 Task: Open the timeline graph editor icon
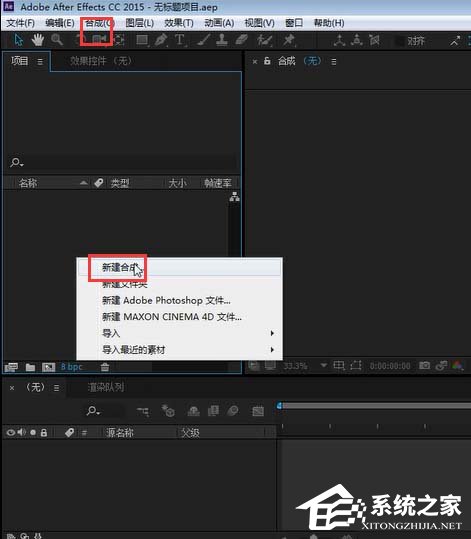(x=258, y=411)
